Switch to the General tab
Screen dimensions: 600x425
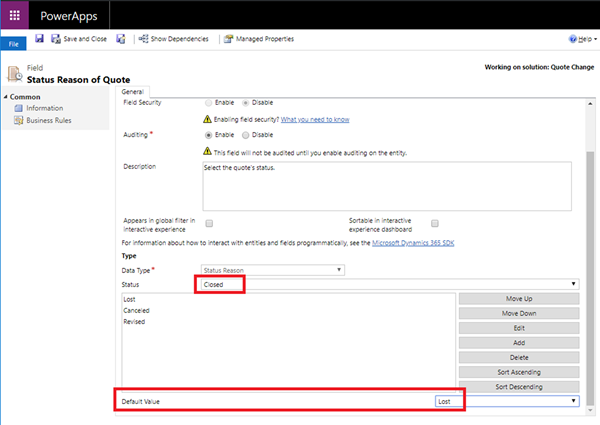tap(134, 92)
